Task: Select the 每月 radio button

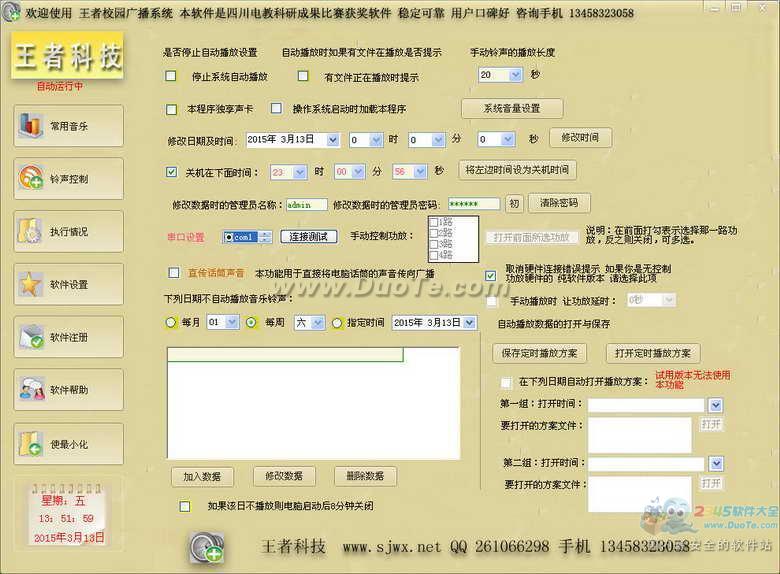Action: coord(171,322)
